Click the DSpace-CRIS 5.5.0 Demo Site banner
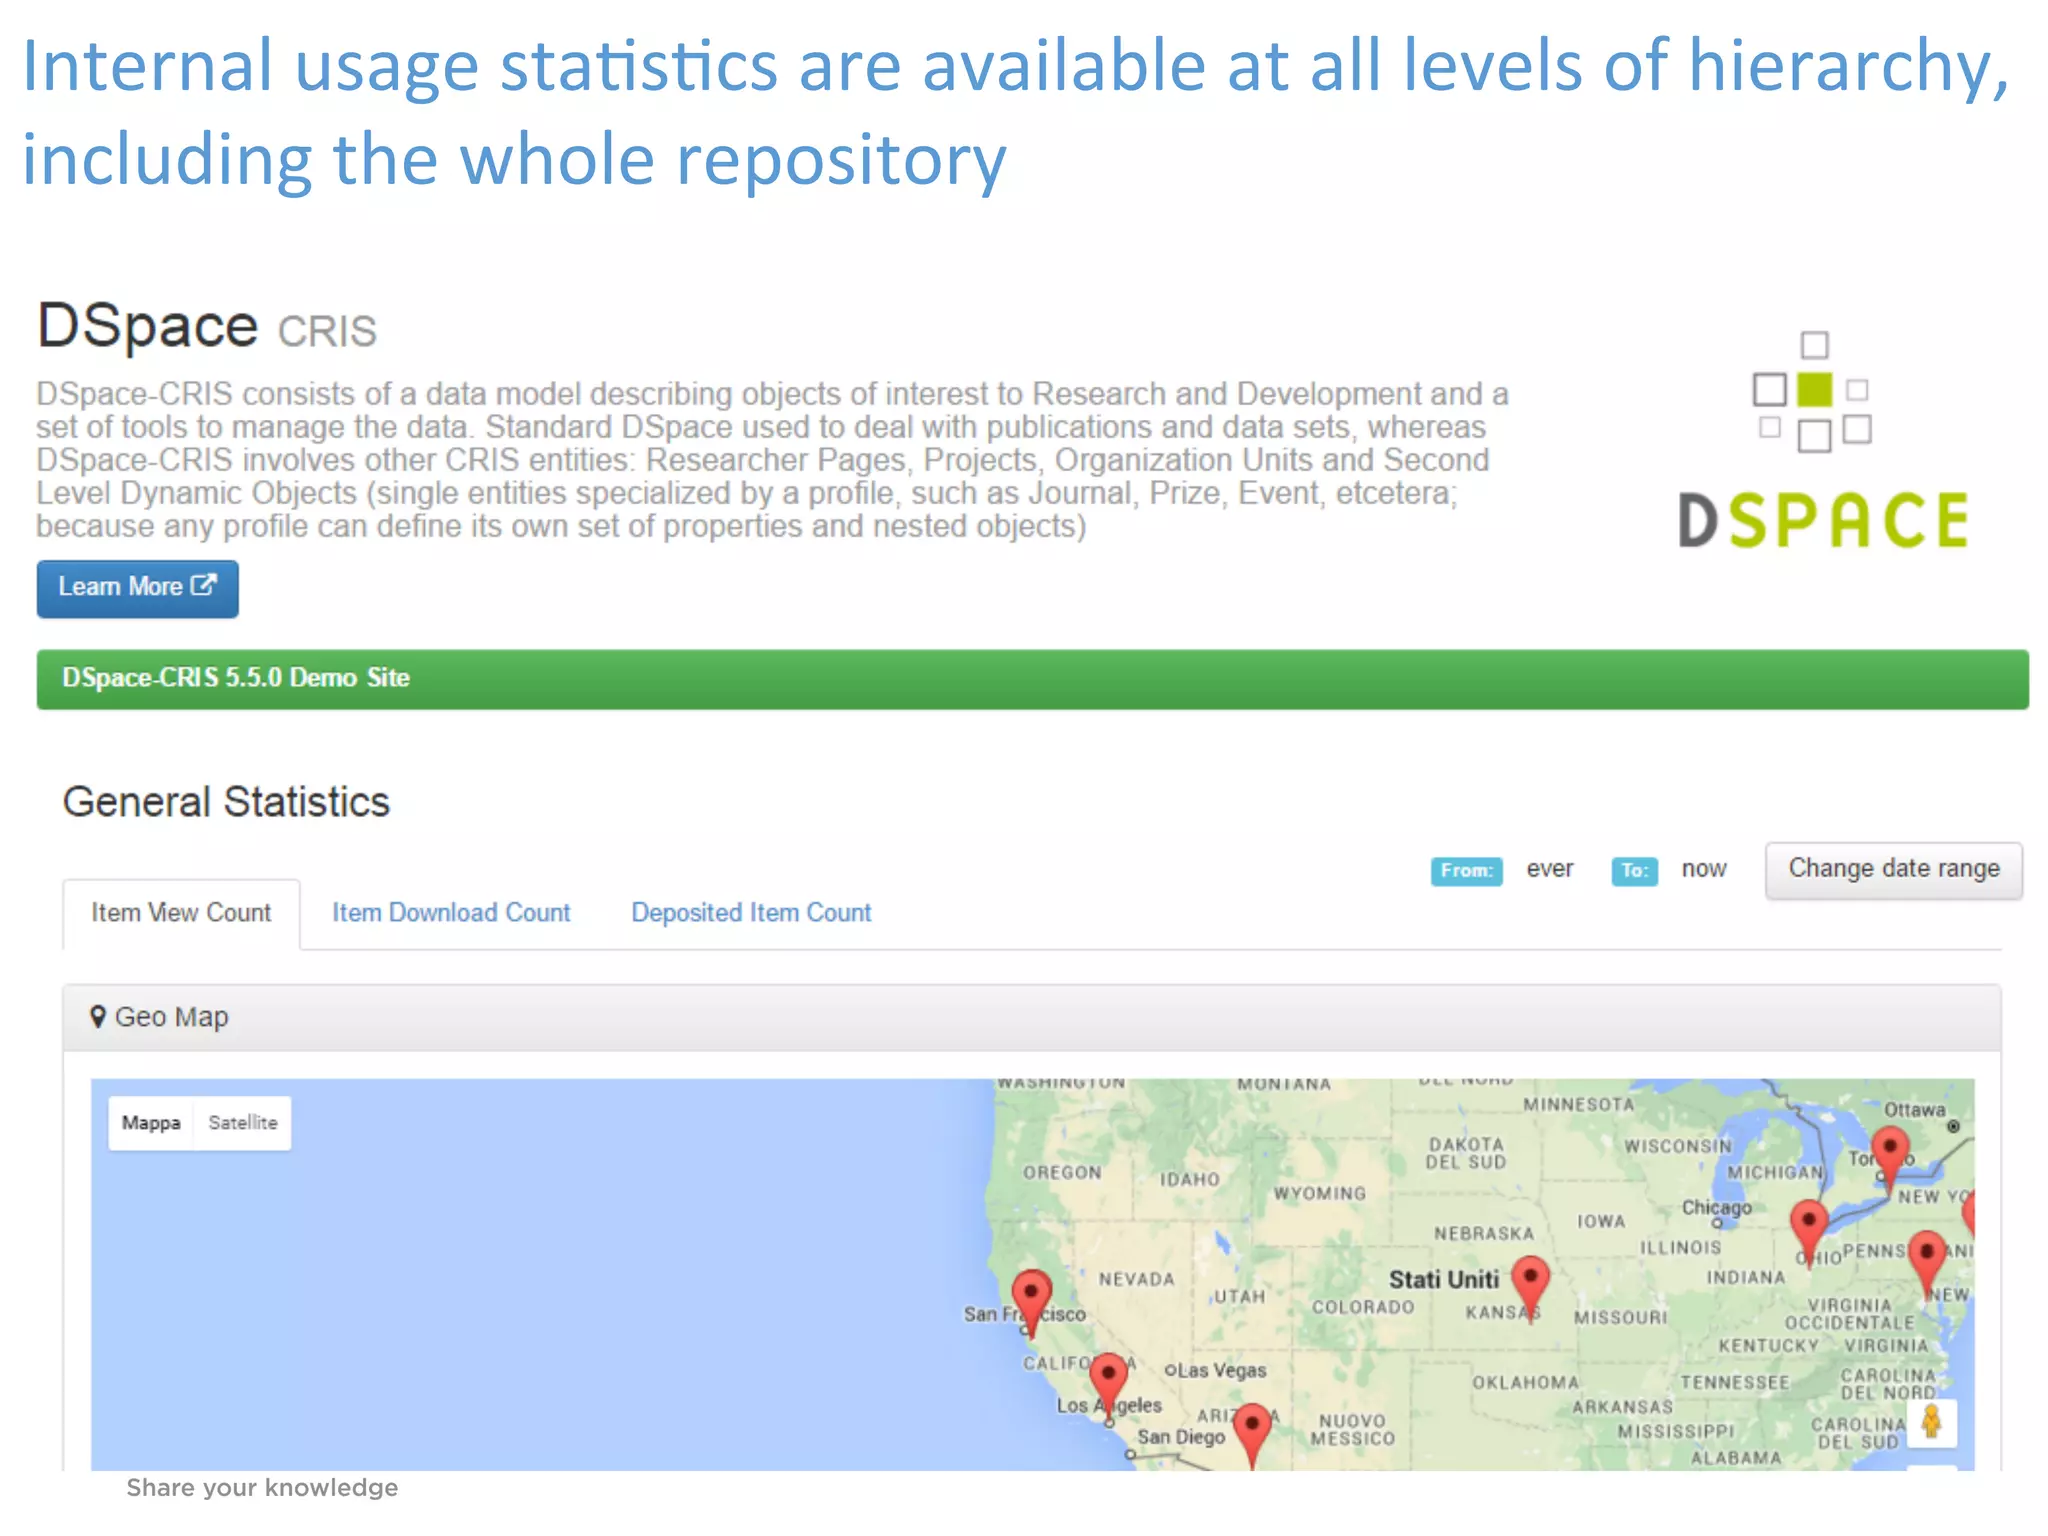 [1033, 680]
